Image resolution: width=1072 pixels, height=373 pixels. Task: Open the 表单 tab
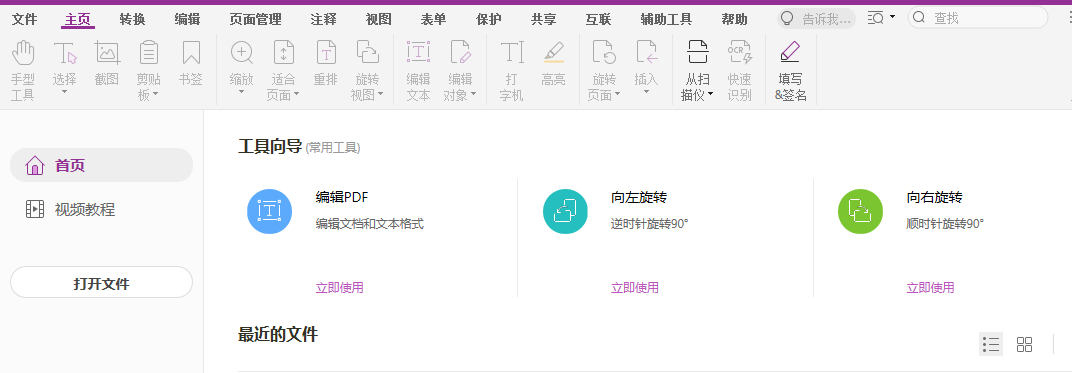click(433, 20)
